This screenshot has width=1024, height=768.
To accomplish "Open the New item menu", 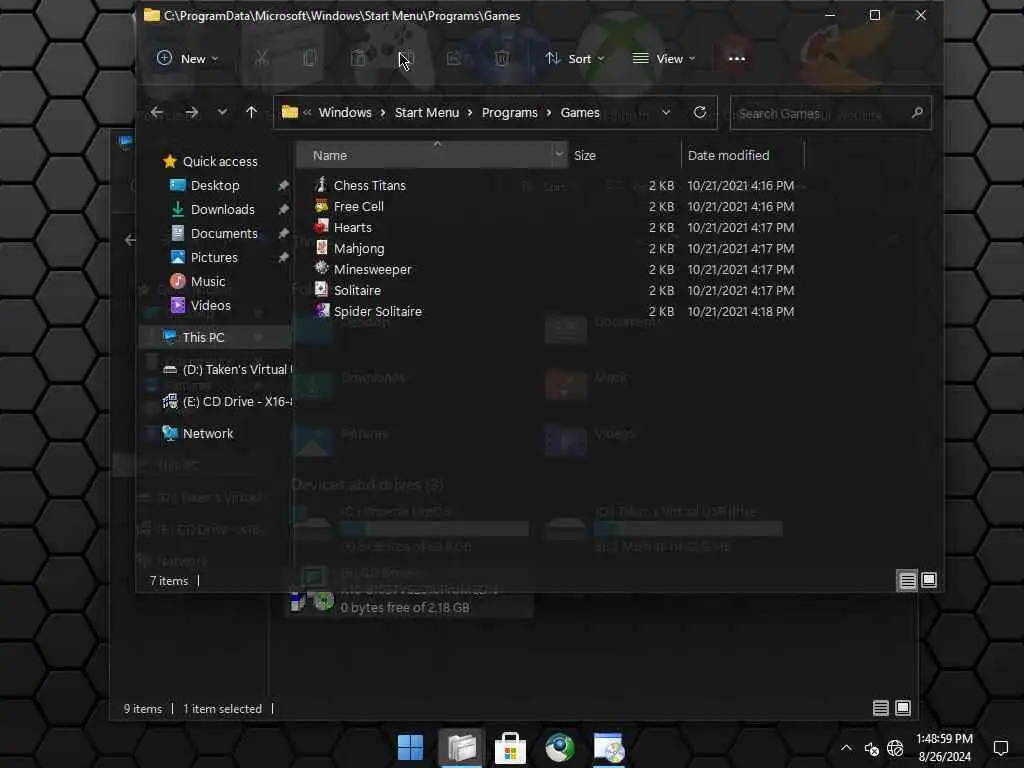I will 187,59.
